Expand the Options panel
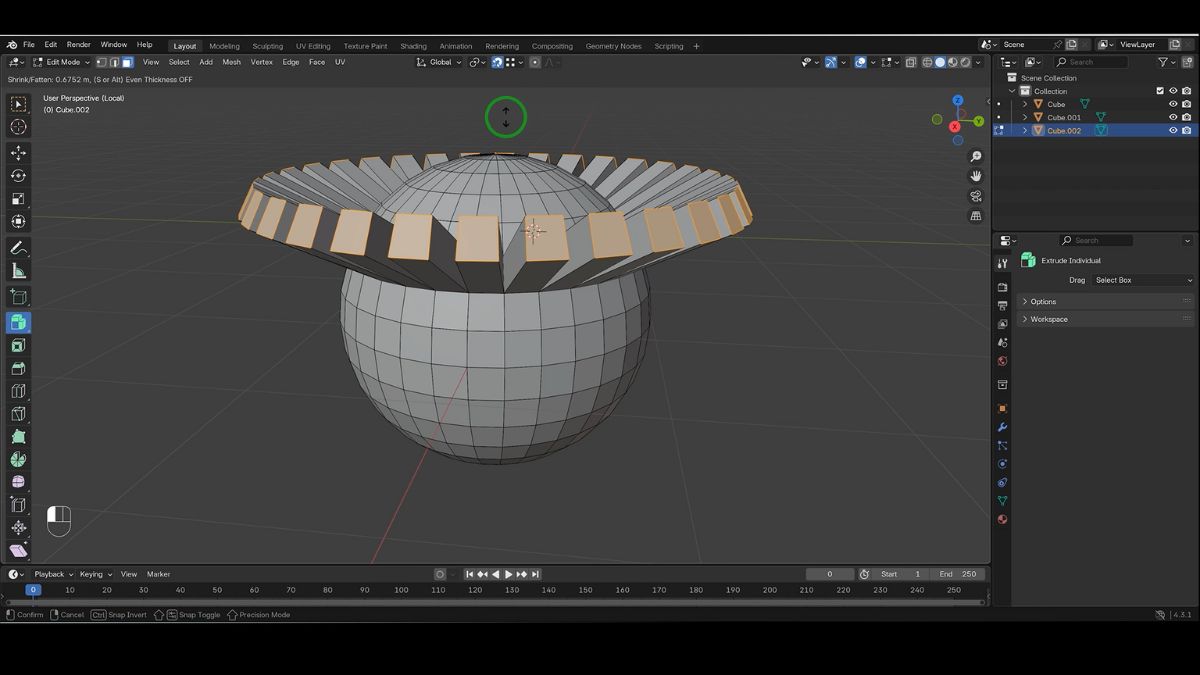Image resolution: width=1200 pixels, height=675 pixels. (1043, 301)
